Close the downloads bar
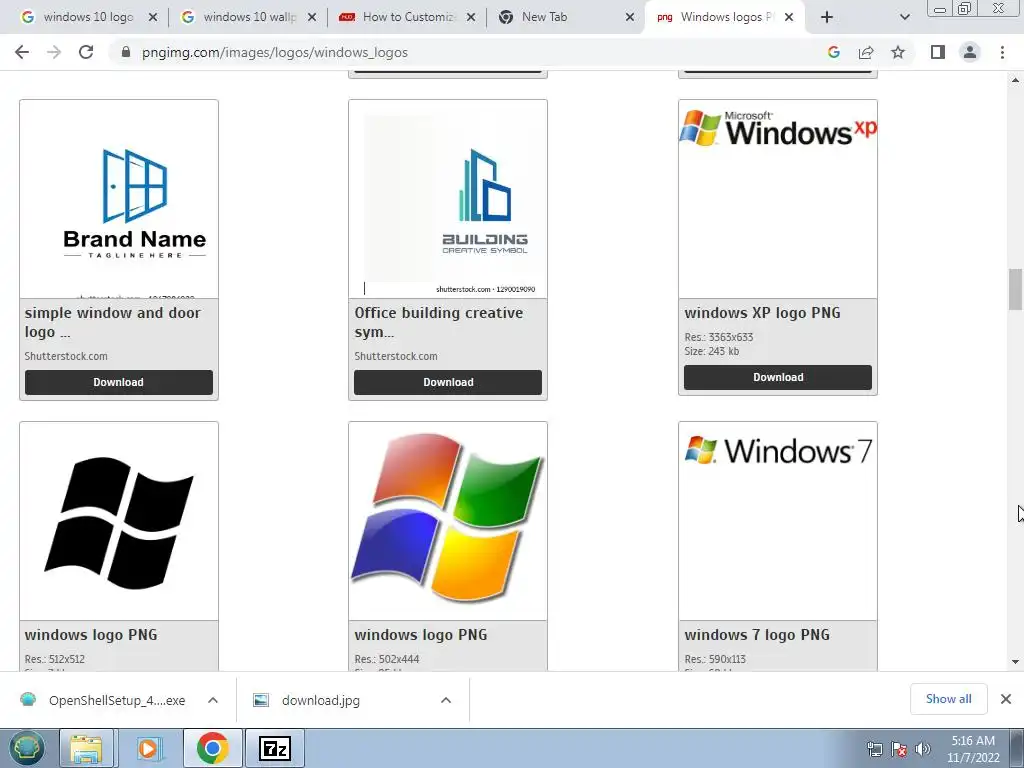The image size is (1024, 768). [x=1006, y=699]
